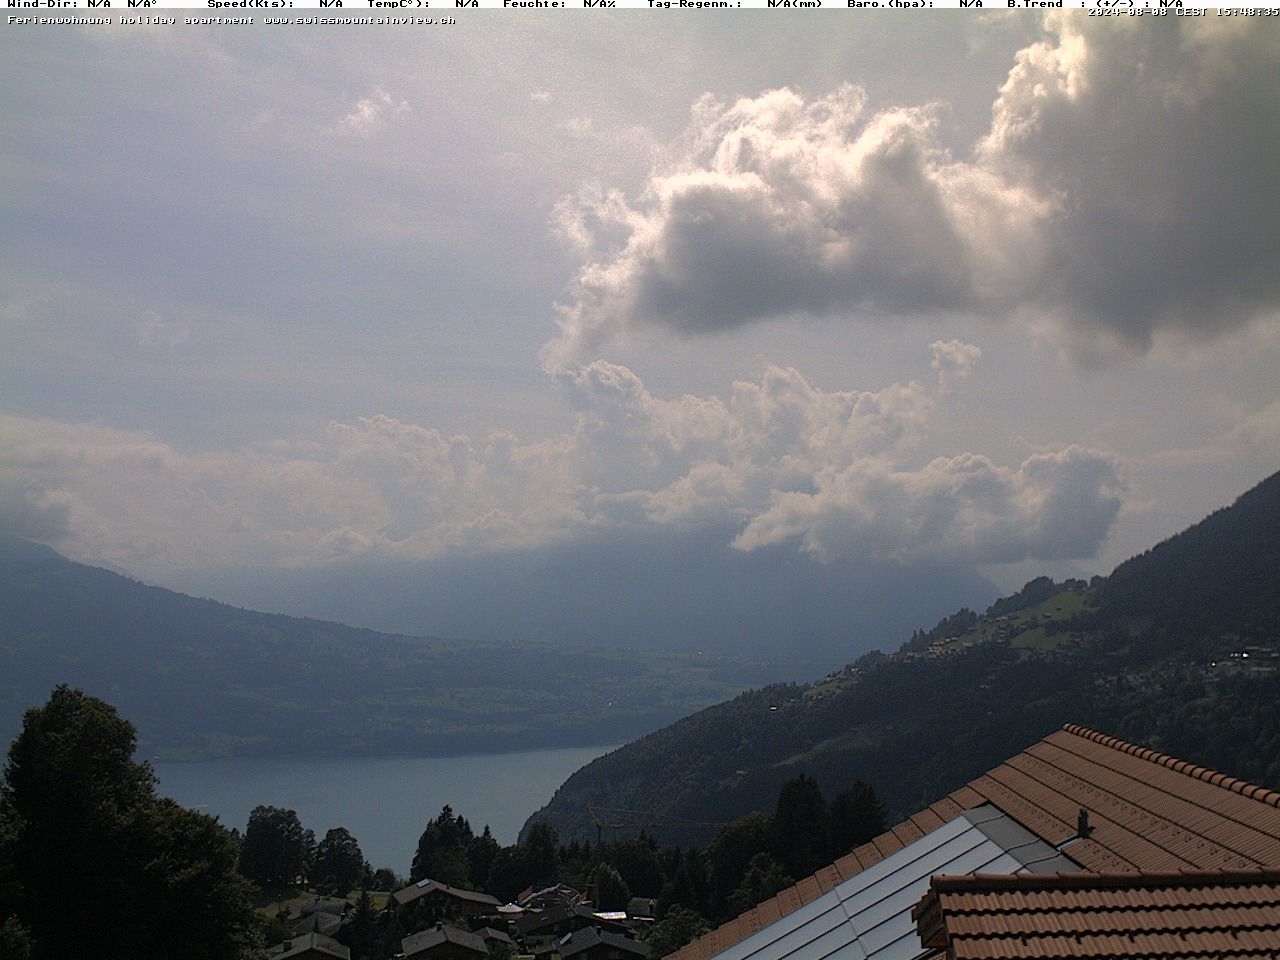This screenshot has height=960, width=1280.
Task: Click the 'Wind-Dir:' label
Action: [x=43, y=4]
